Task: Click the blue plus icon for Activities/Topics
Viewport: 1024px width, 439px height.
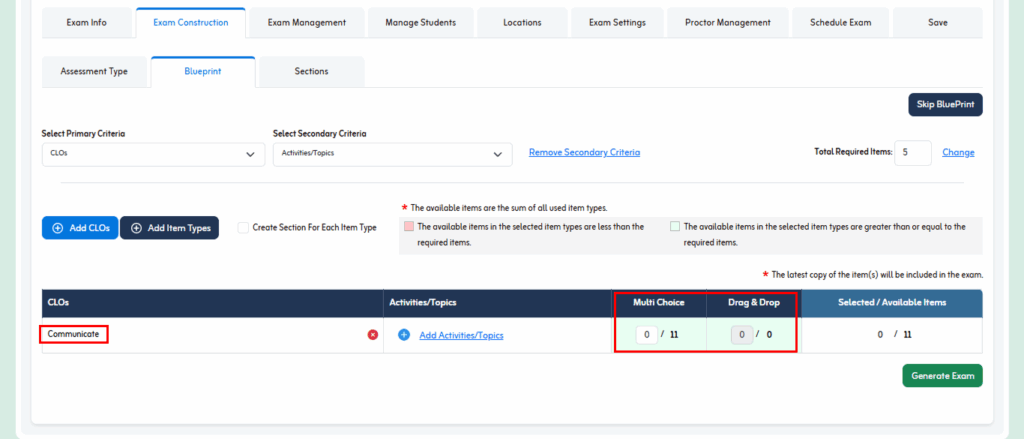Action: click(404, 335)
